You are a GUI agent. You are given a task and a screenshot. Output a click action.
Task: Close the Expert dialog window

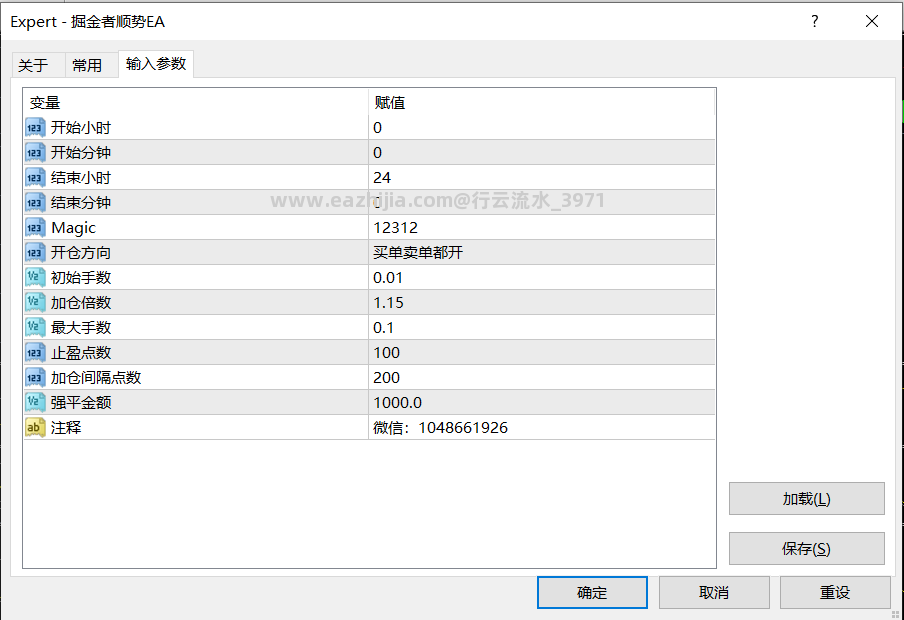point(872,21)
